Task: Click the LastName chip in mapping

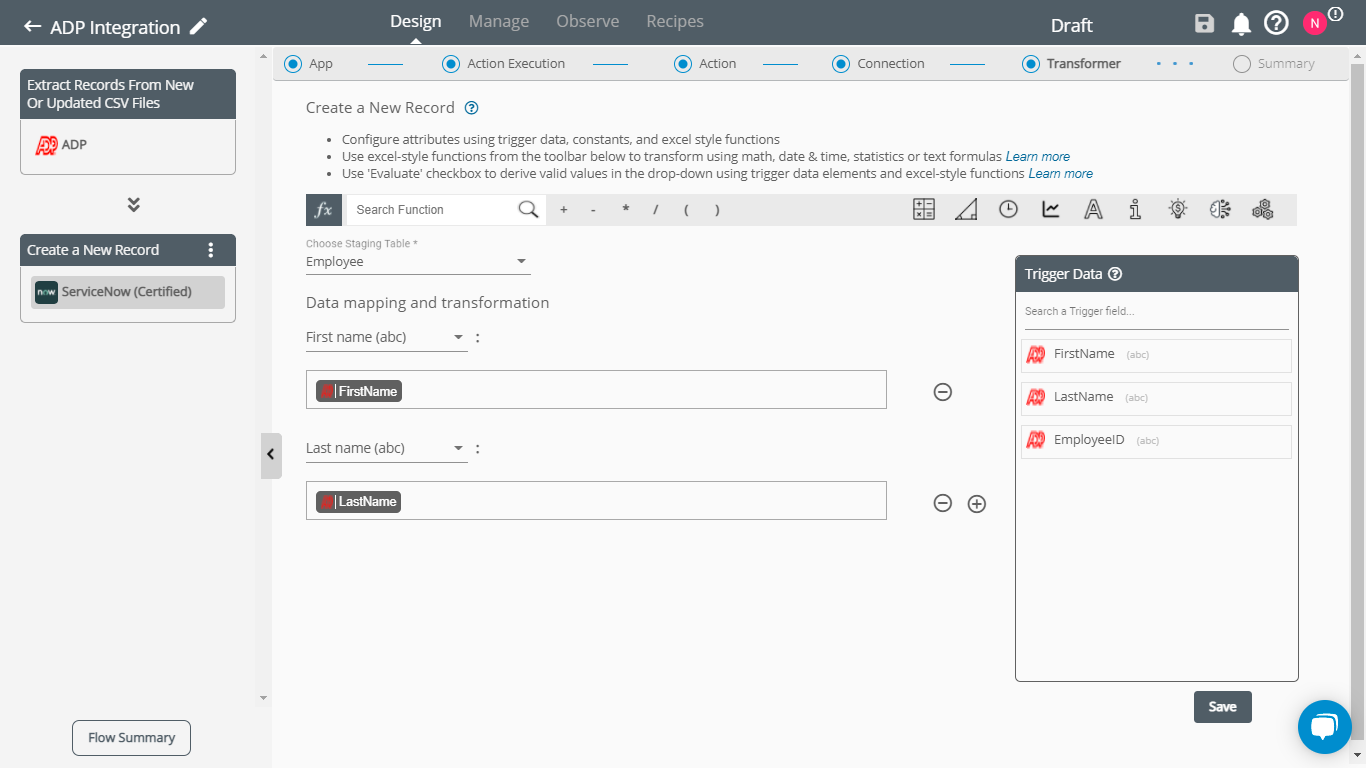Action: [359, 501]
